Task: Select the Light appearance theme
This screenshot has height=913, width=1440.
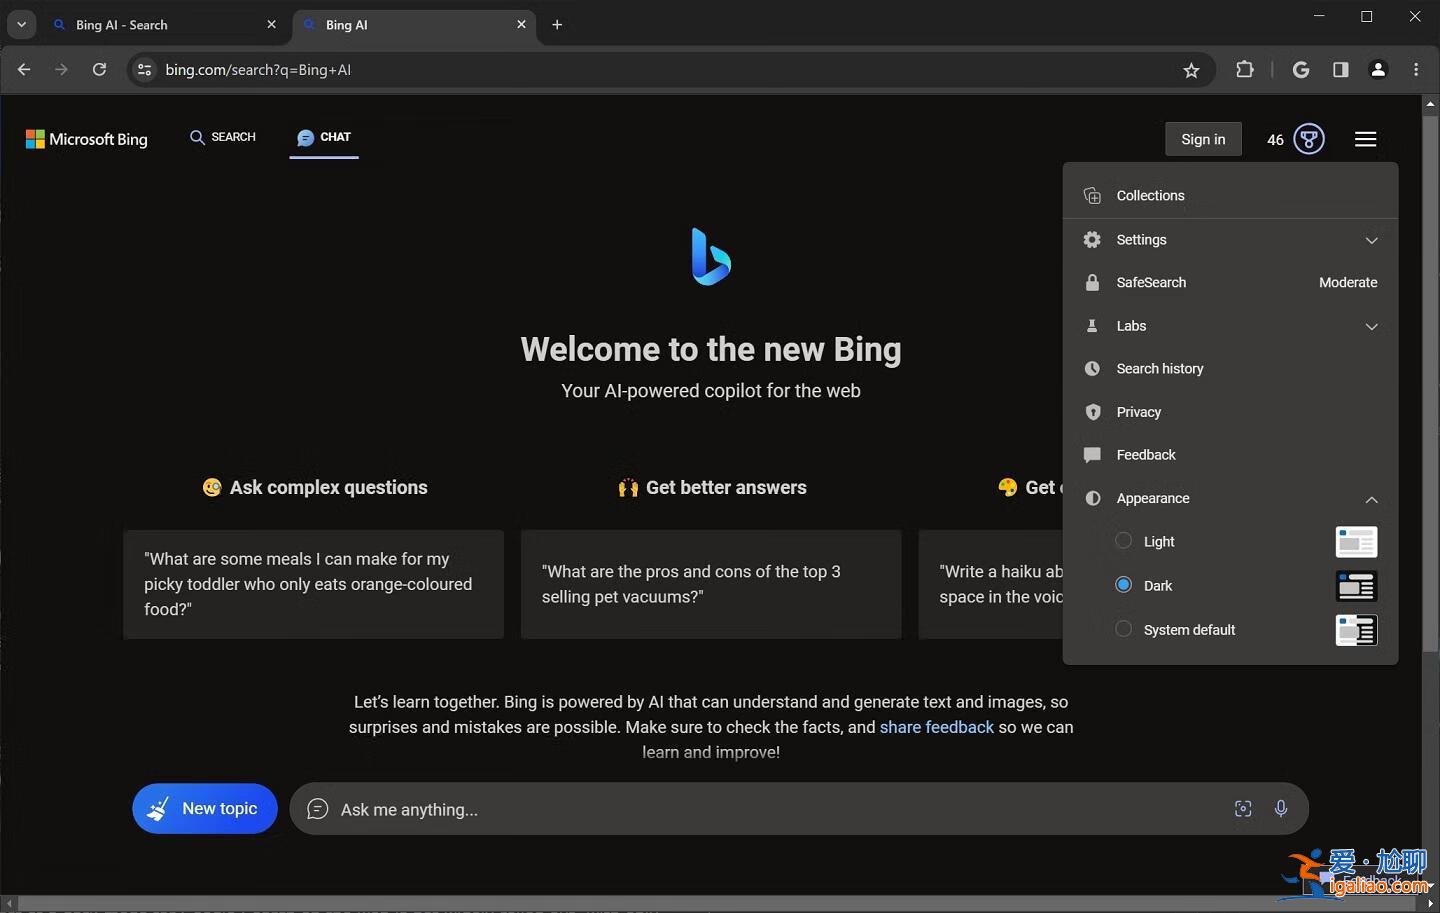Action: coord(1124,540)
